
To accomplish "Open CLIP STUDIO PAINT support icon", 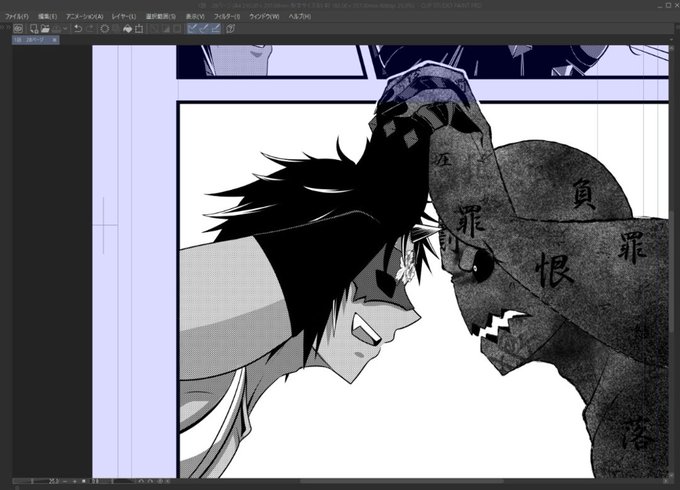I will pos(231,29).
